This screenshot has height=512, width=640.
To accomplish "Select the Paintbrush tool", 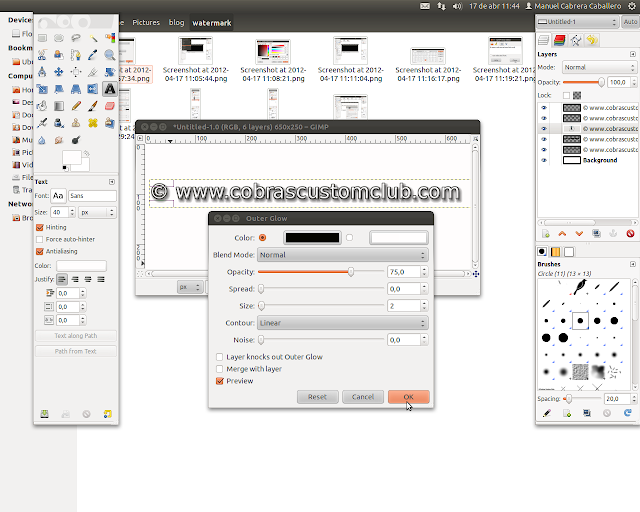I will (x=93, y=106).
